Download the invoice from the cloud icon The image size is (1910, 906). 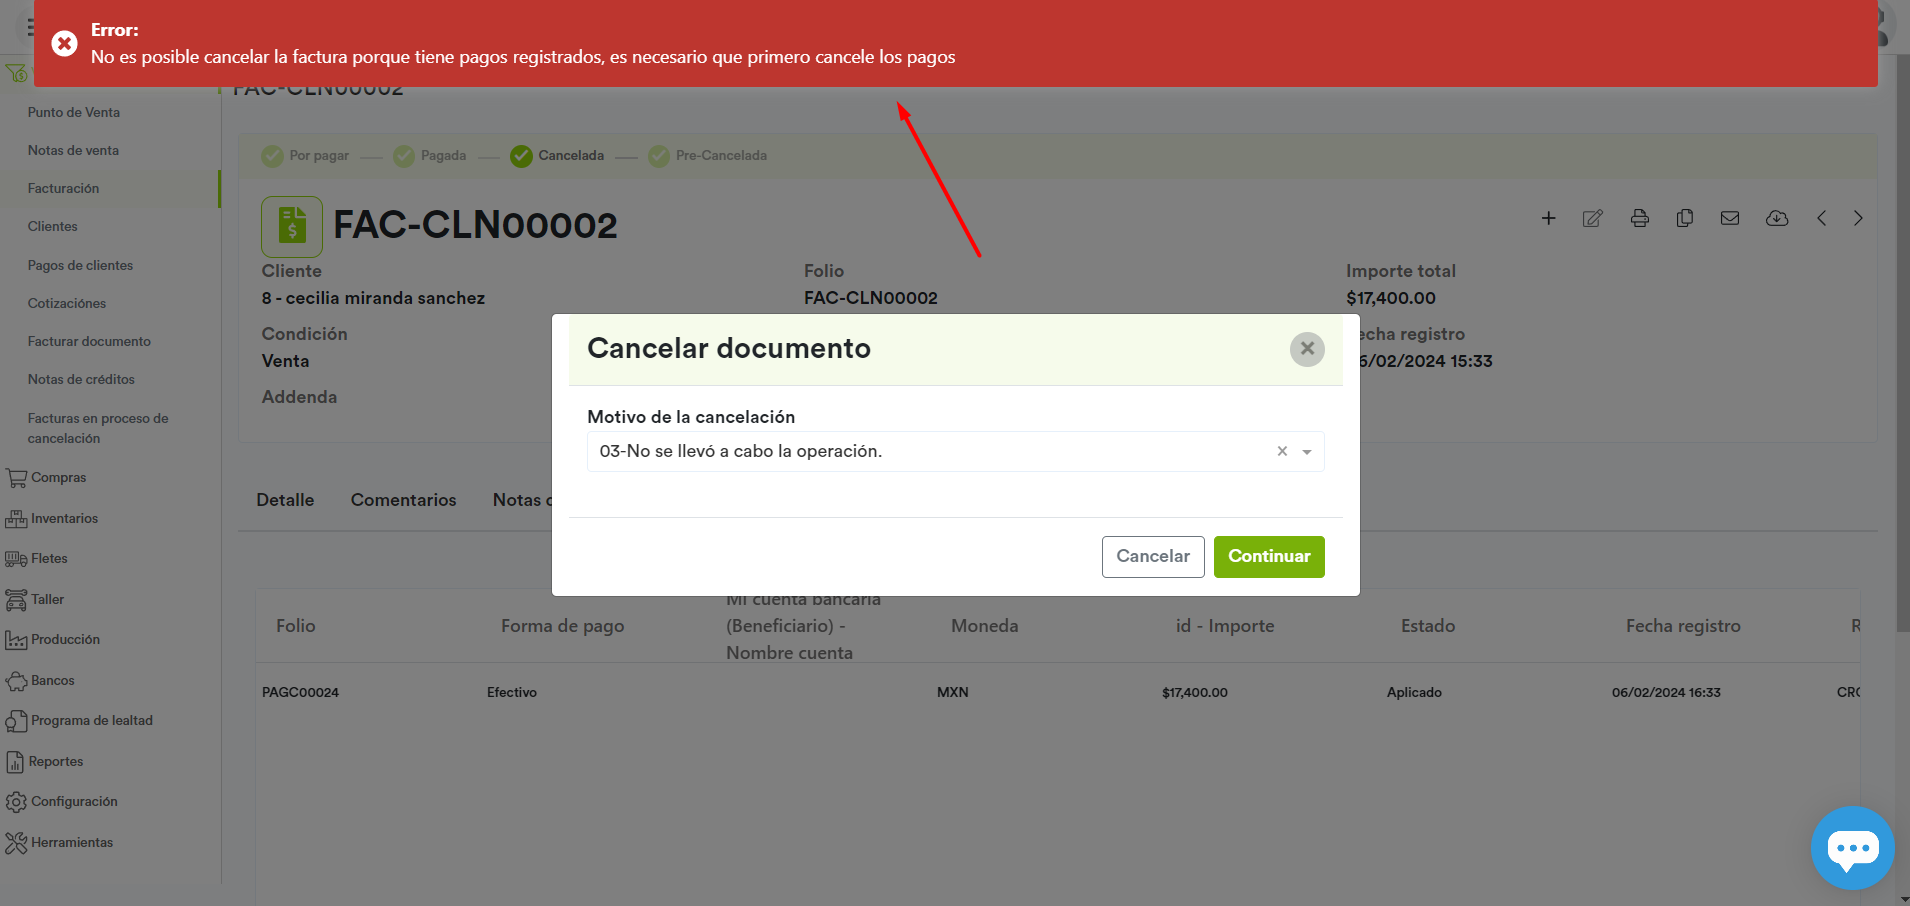tap(1778, 218)
